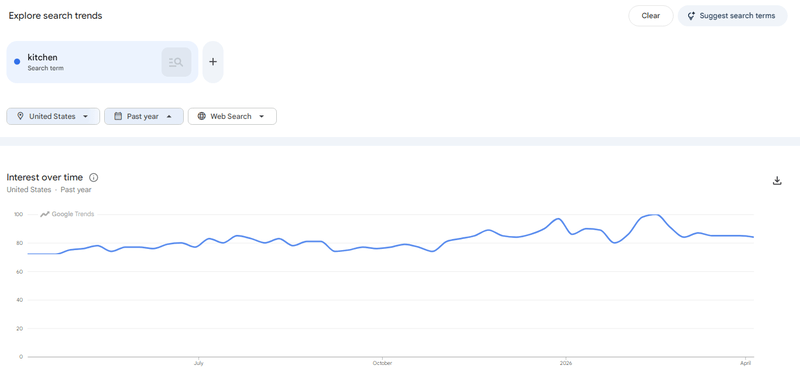800x379 pixels.
Task: Edit the kitchen search term
Action: [x=102, y=62]
